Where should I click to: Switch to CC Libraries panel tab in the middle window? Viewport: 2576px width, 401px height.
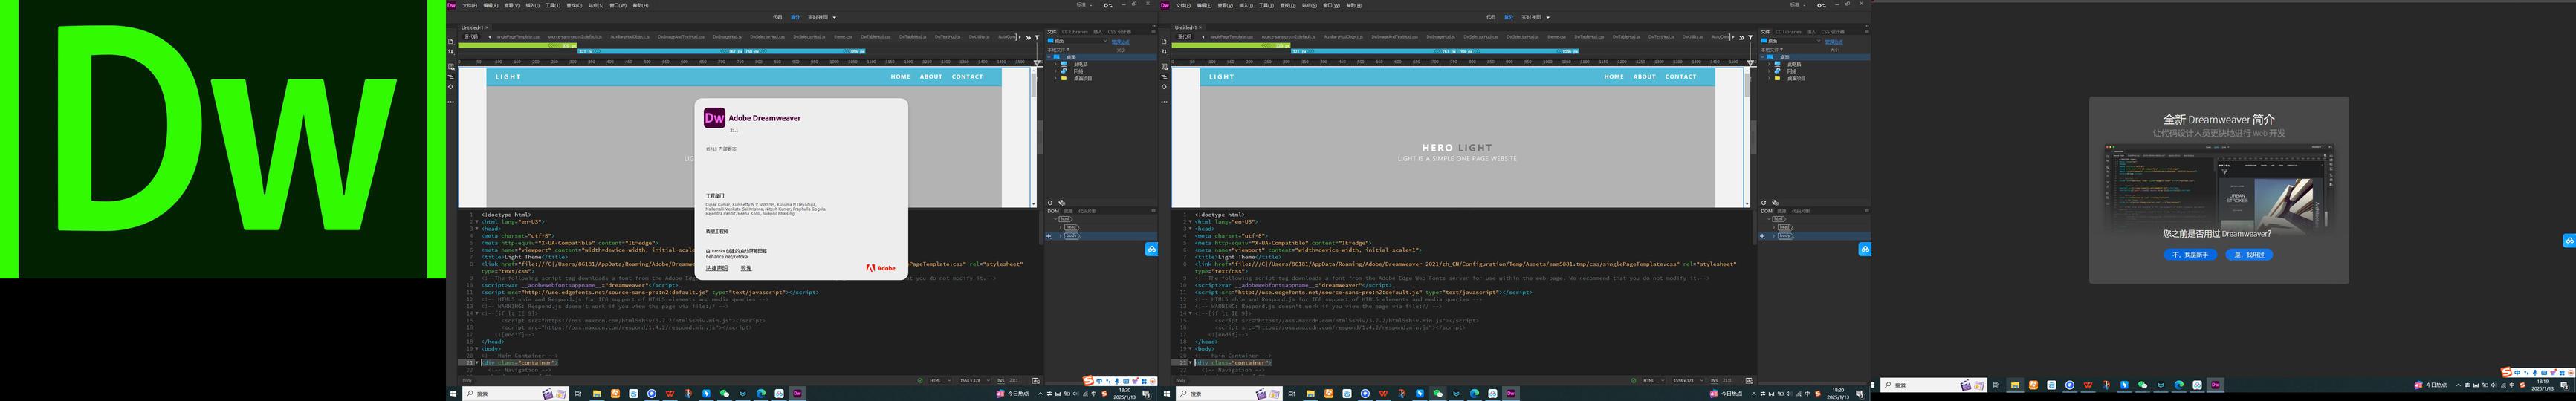click(x=1789, y=31)
